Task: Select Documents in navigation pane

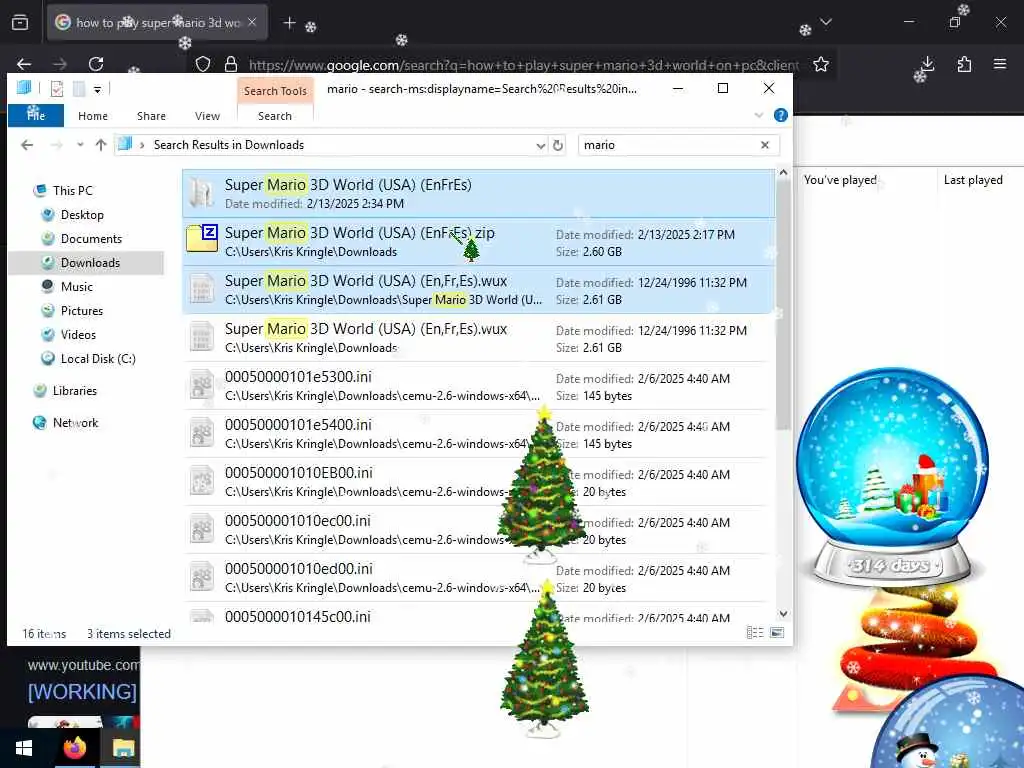Action: click(91, 239)
